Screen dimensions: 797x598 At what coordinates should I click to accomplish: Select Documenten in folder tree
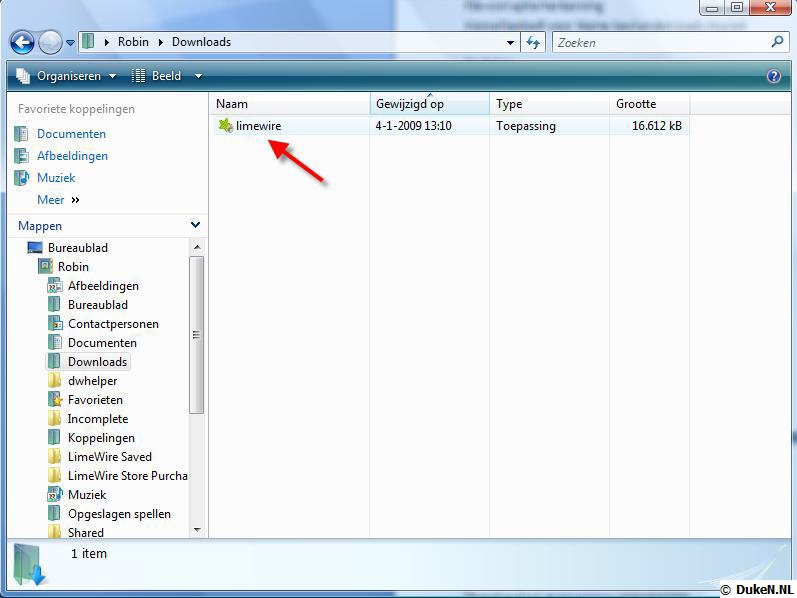[x=102, y=343]
